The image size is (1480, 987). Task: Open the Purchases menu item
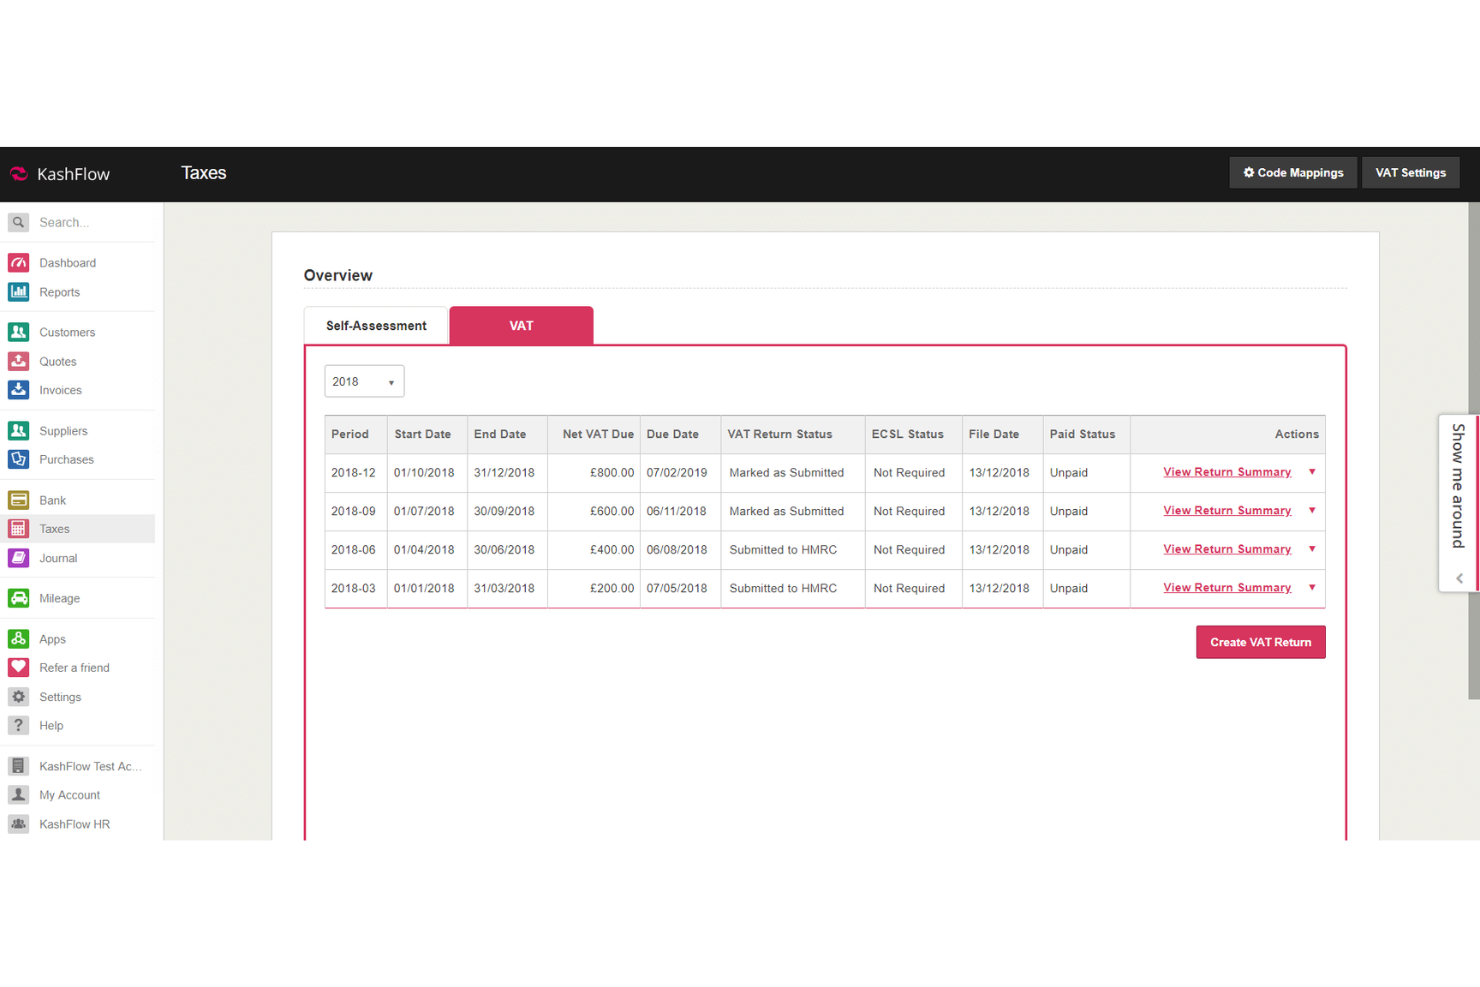click(66, 459)
